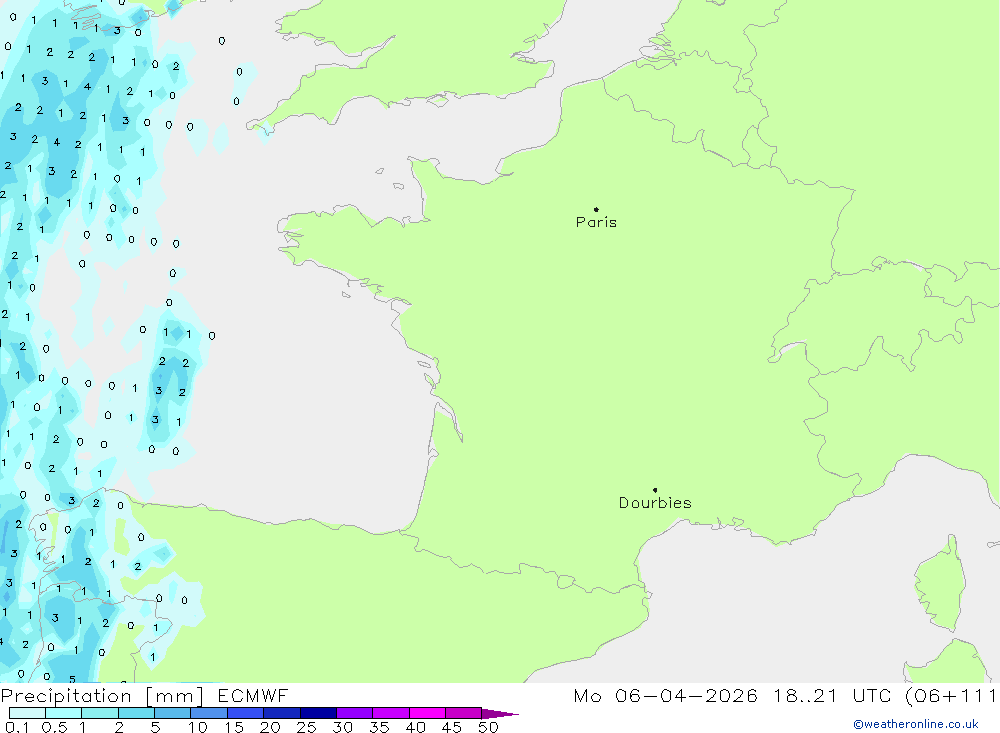Select the 15–20 mm legend swatch
1000x733 pixels.
(x=245, y=713)
